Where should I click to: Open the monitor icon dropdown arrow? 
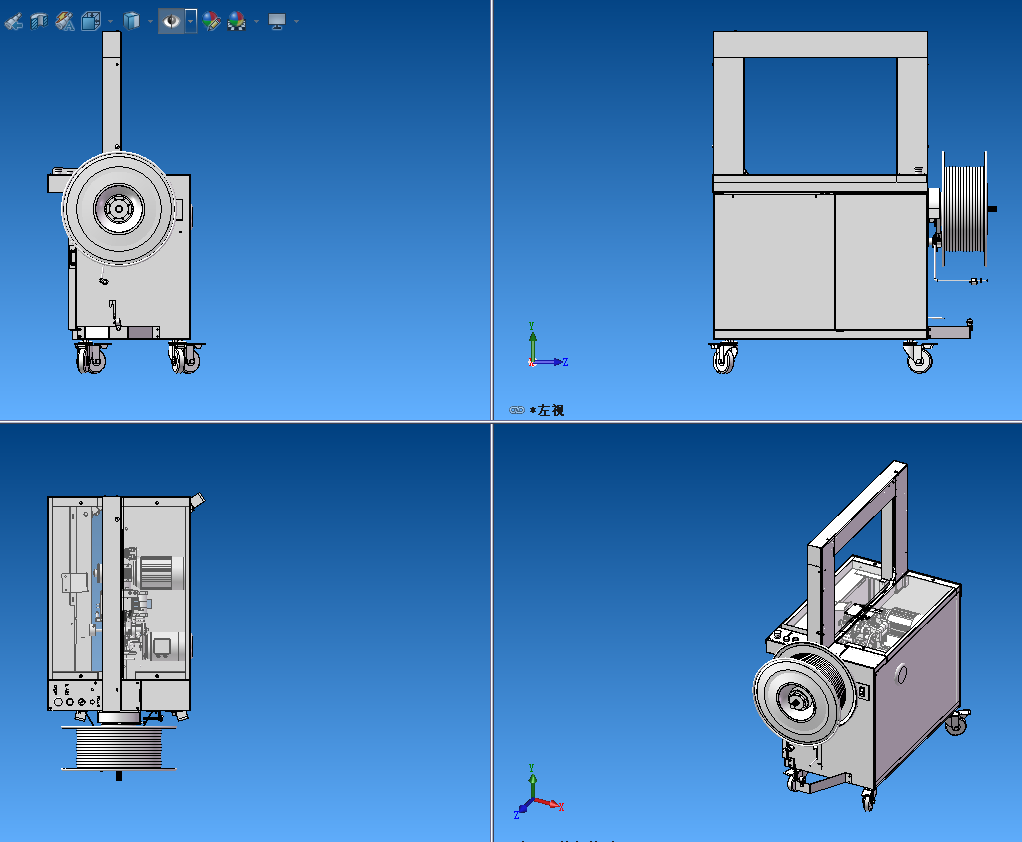pyautogui.click(x=294, y=21)
